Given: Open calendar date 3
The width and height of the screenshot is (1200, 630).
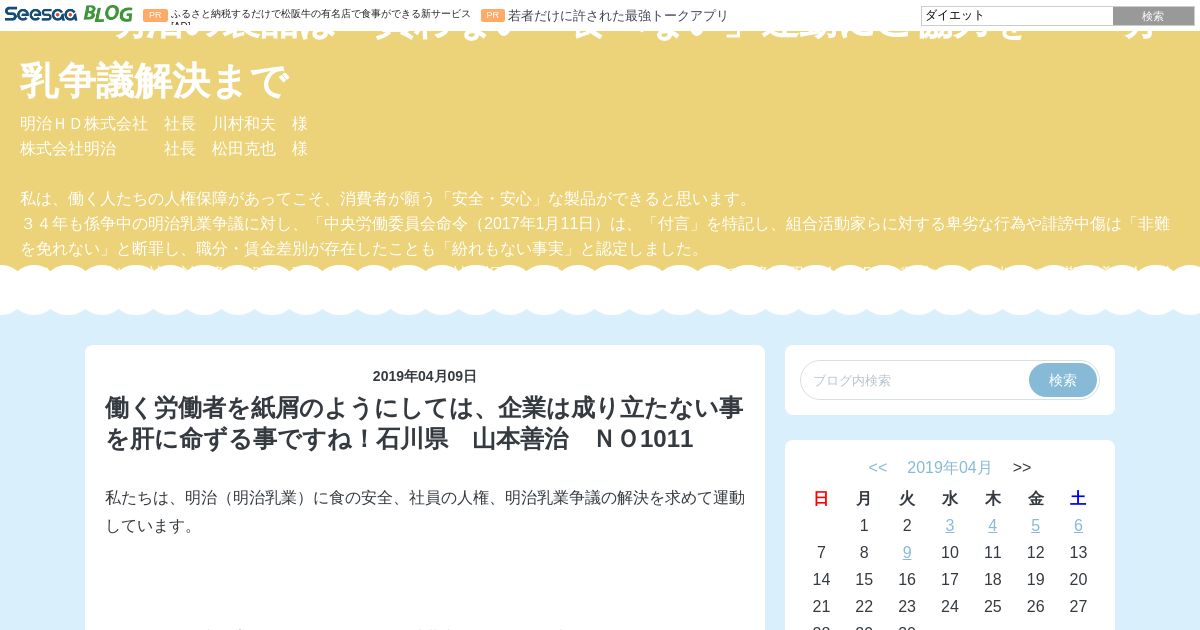Looking at the screenshot, I should tap(950, 525).
